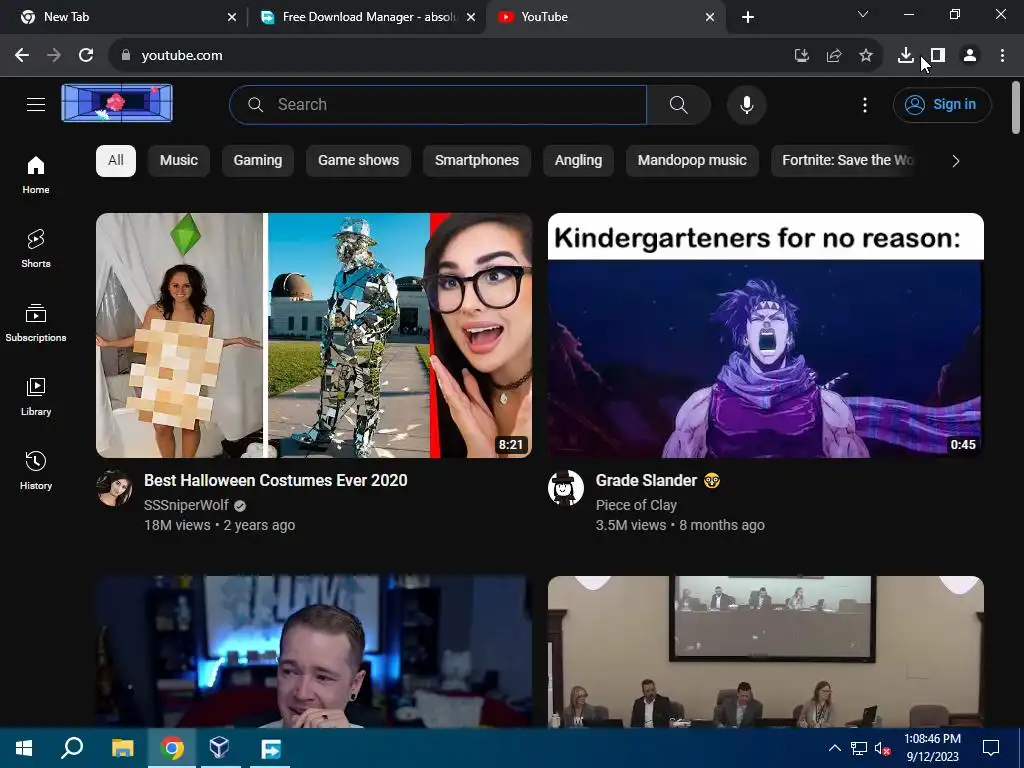
Task: Select the Smartphones filter chip
Action: pos(477,161)
